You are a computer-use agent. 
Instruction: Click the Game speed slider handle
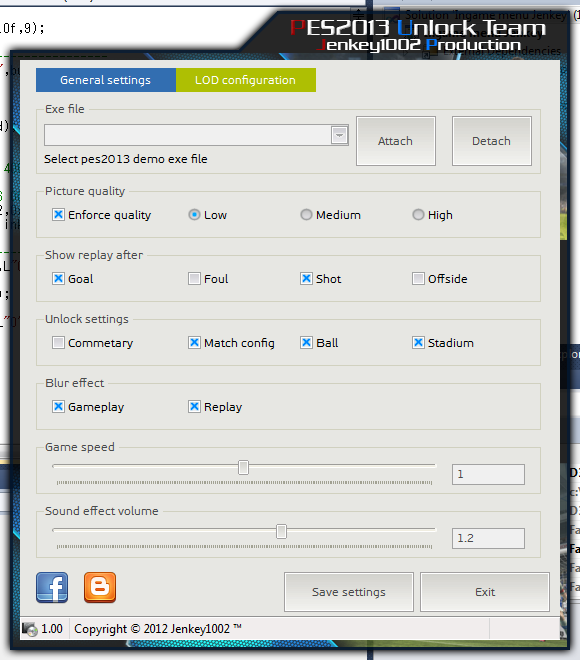click(x=243, y=467)
